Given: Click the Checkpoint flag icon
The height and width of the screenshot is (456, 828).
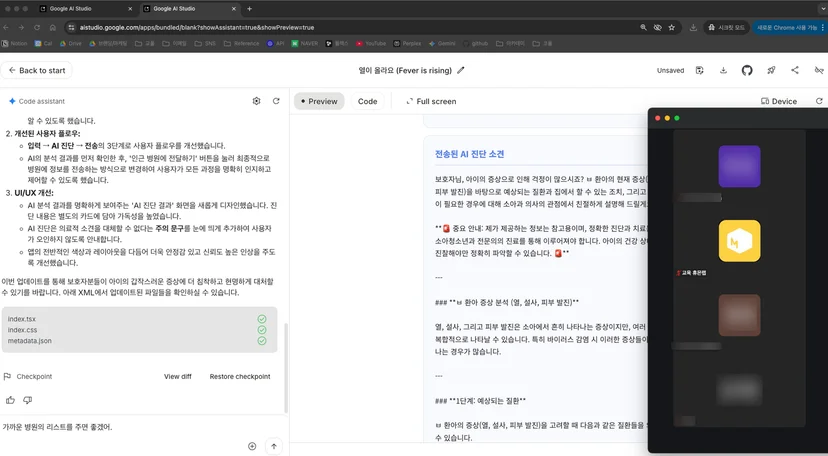Looking at the screenshot, I should 7,376.
